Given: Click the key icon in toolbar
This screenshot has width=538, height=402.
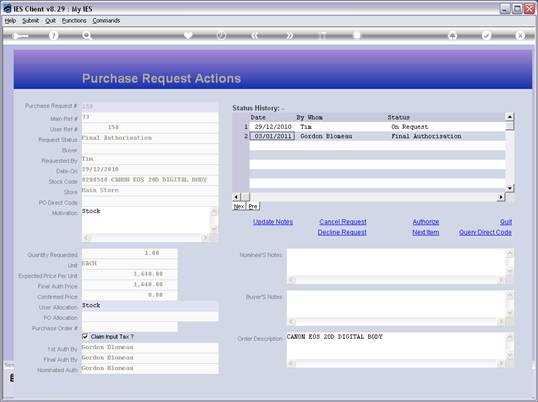Looking at the screenshot, I should pos(20,36).
